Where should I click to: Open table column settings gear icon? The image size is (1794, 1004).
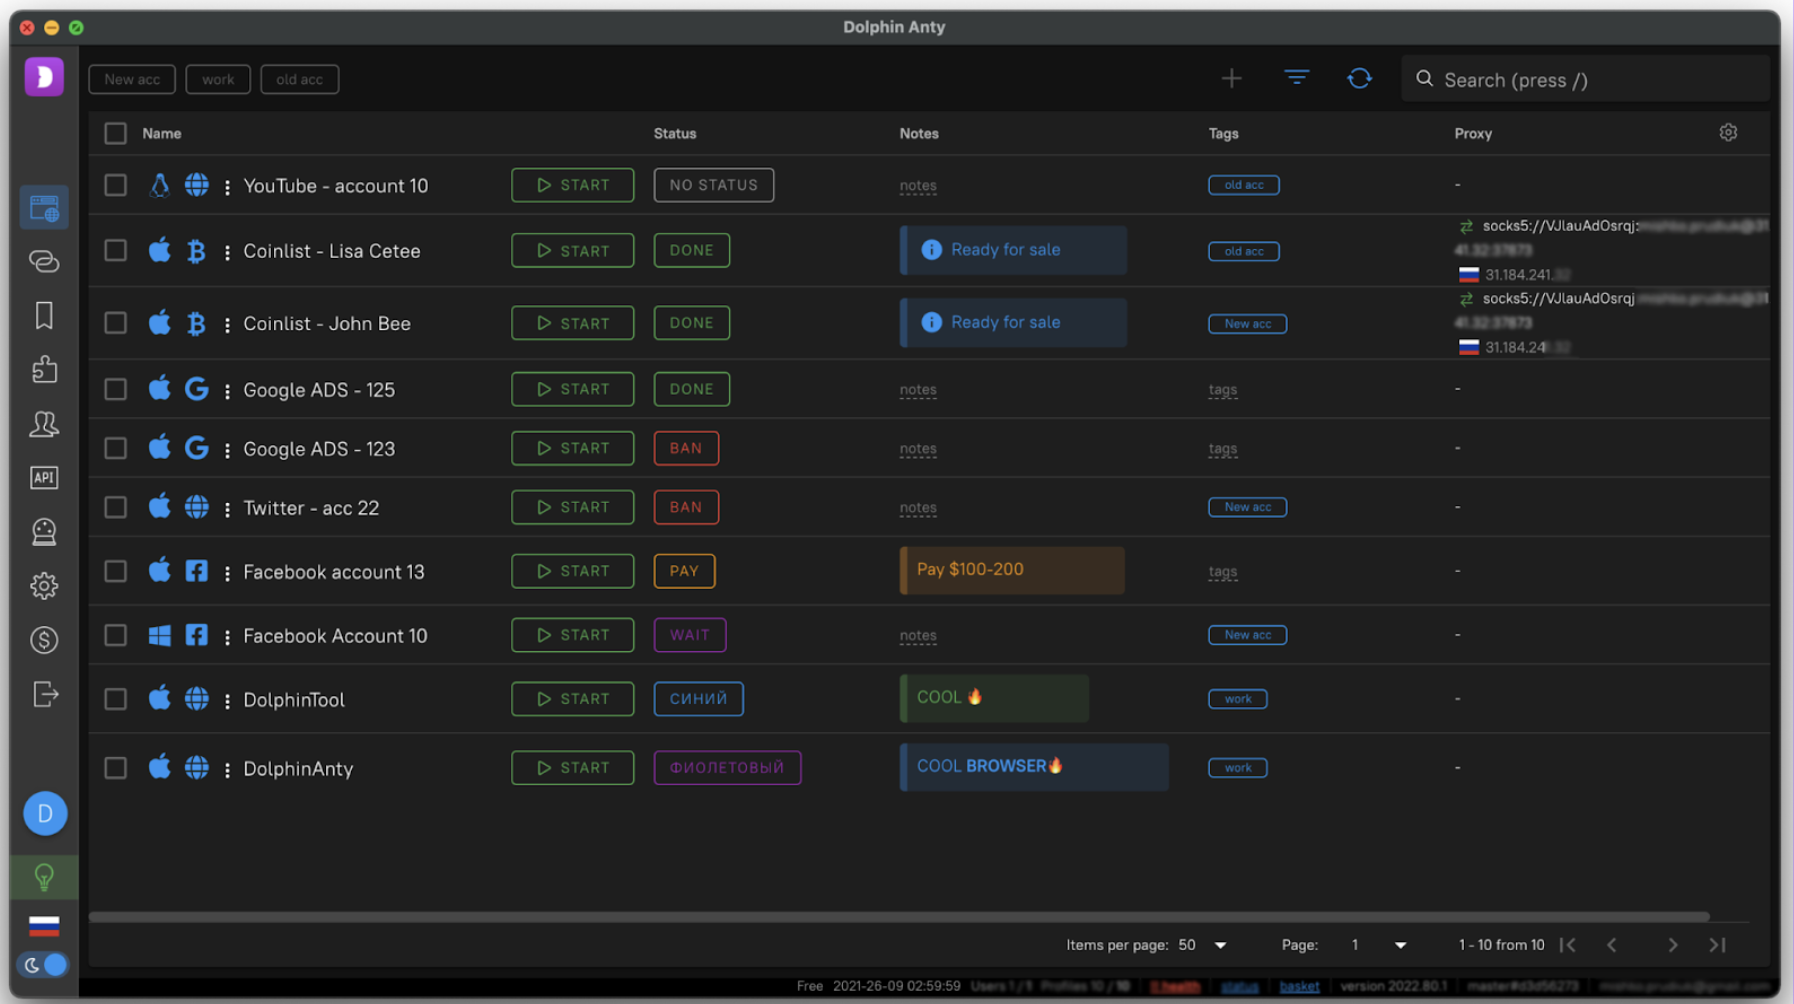click(1727, 133)
